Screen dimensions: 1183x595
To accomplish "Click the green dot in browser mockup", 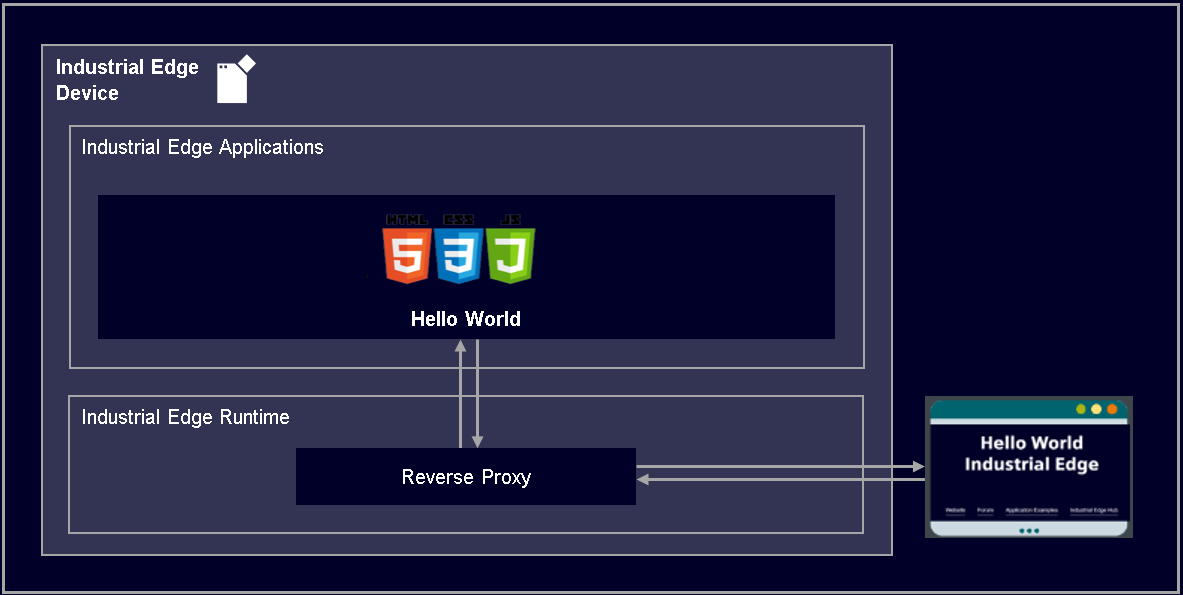I will pyautogui.click(x=1080, y=409).
